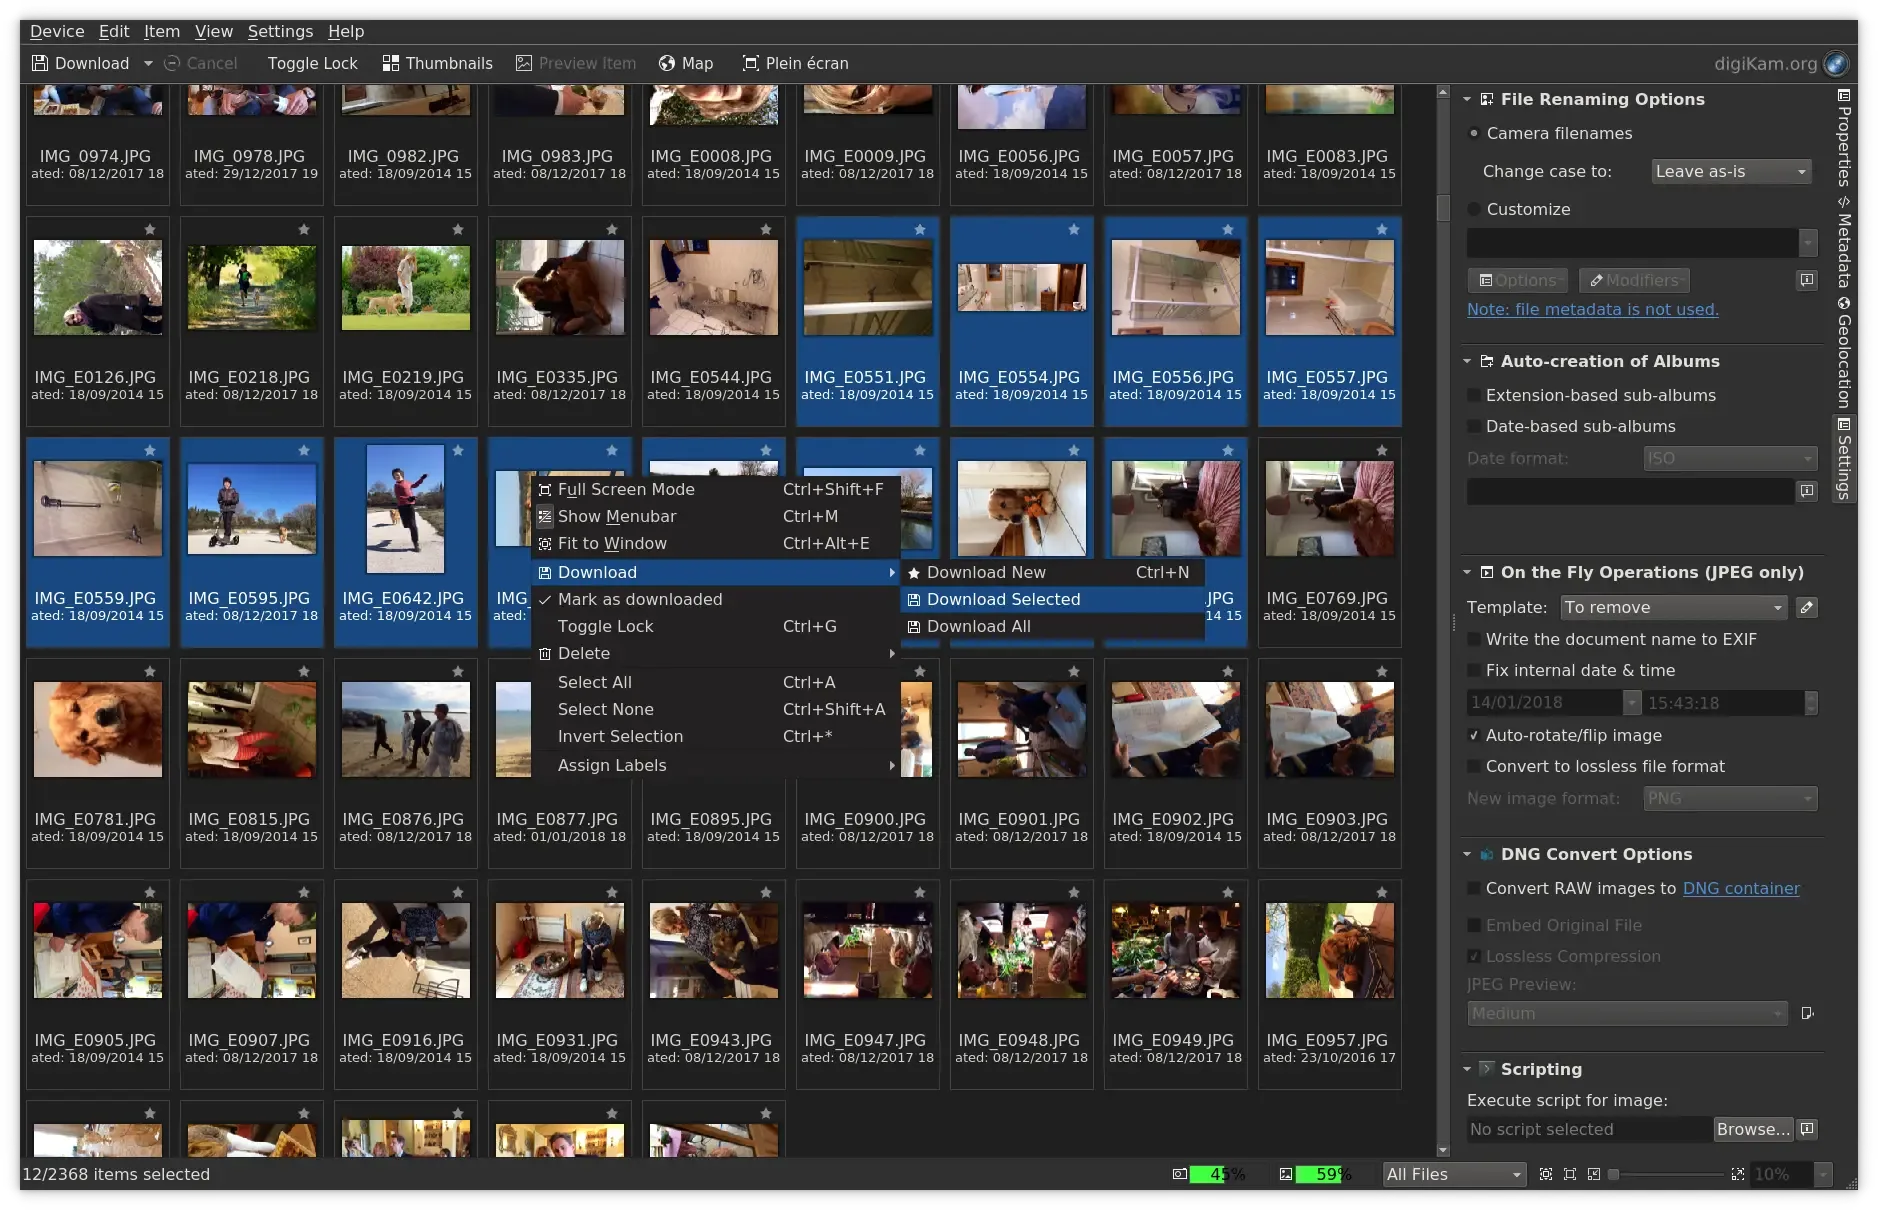1878x1210 pixels.
Task: Edit the On the Fly template
Action: click(1806, 607)
